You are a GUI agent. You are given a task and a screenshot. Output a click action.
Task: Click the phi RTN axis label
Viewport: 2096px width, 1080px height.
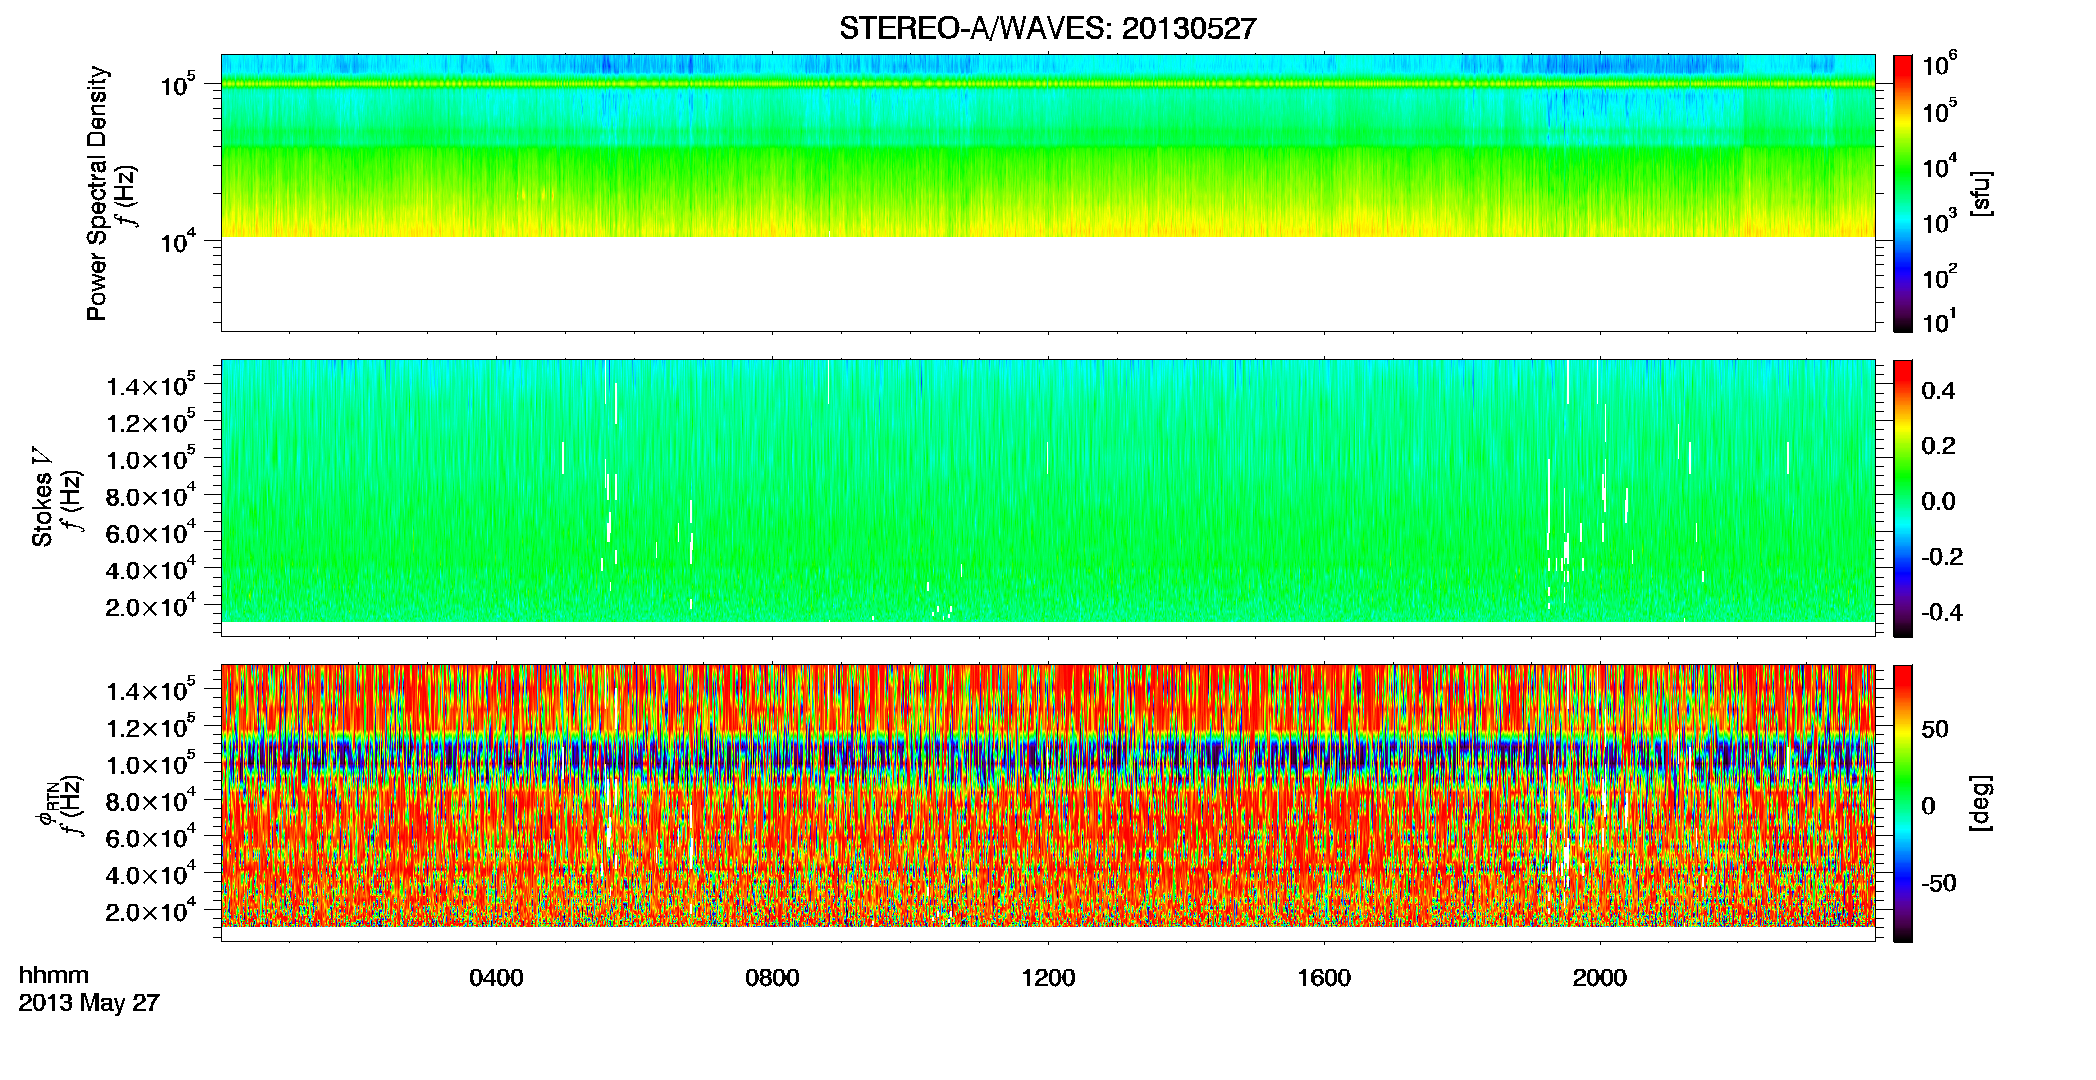pyautogui.click(x=45, y=803)
